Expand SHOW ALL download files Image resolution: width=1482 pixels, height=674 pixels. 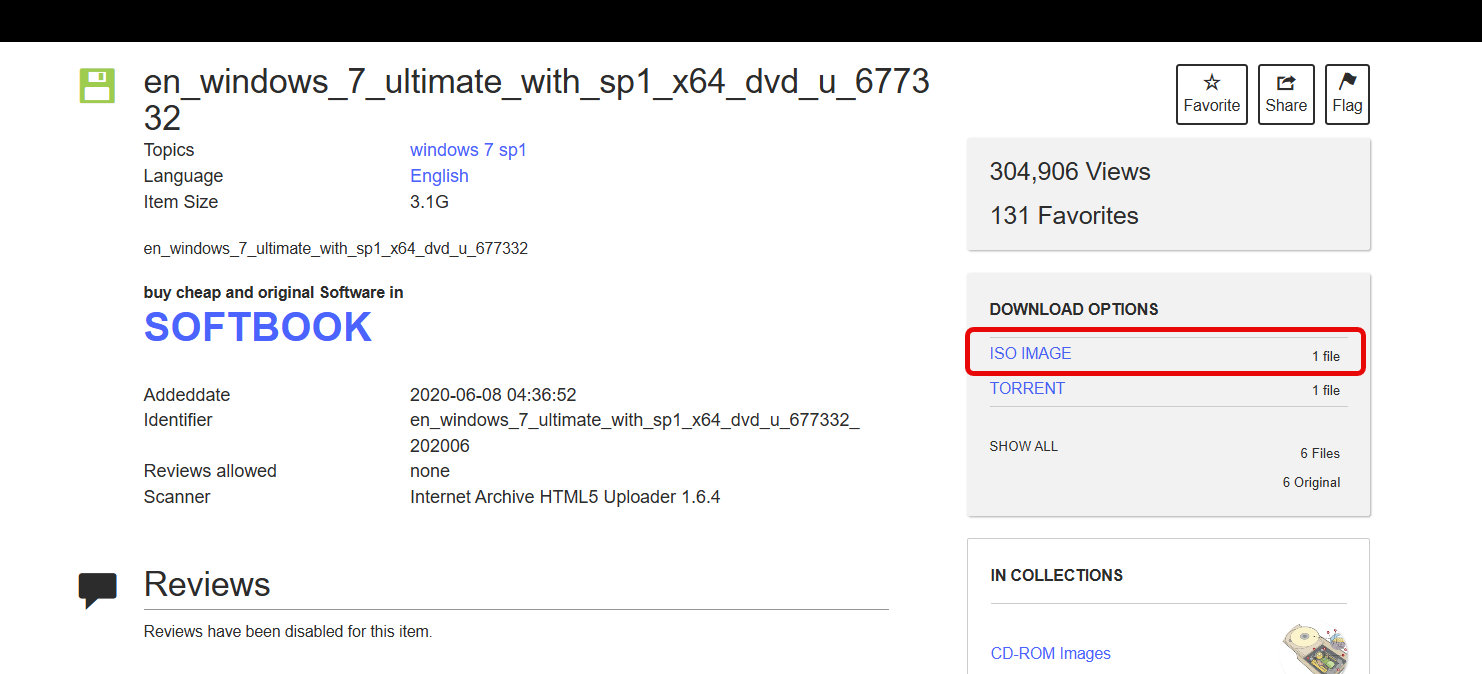pyautogui.click(x=1023, y=446)
